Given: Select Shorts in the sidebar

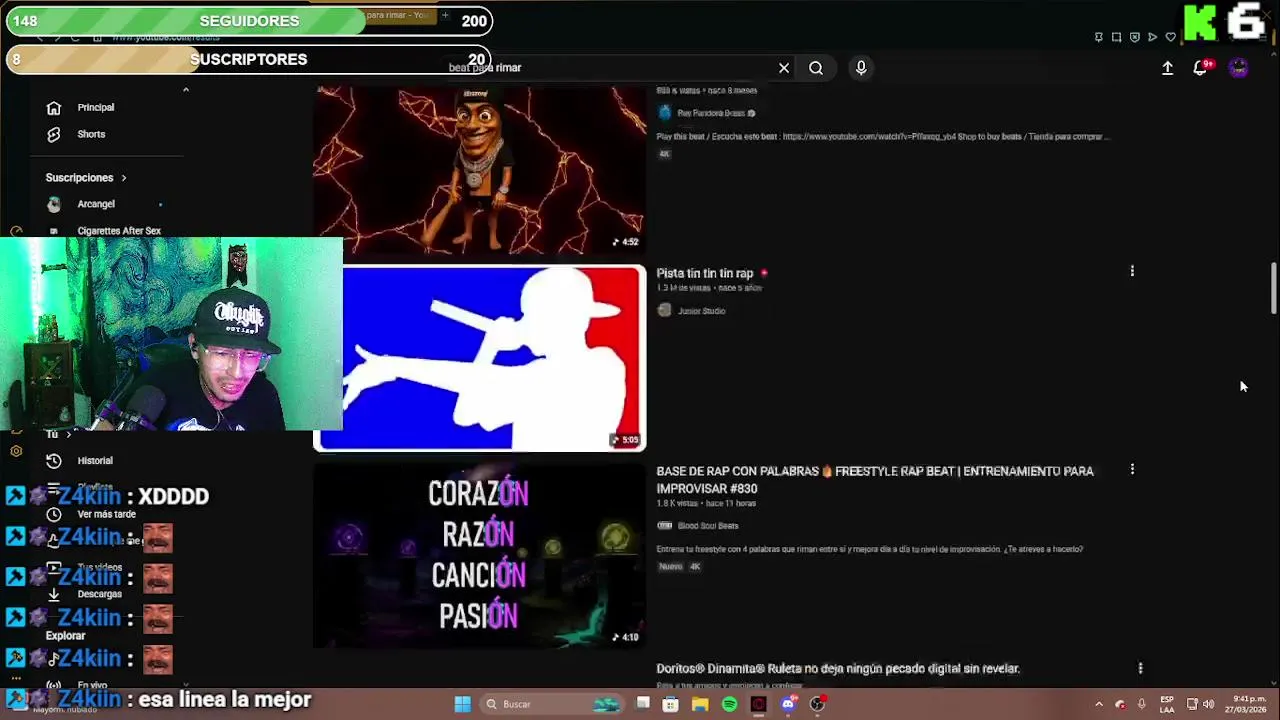Looking at the screenshot, I should 91,134.
